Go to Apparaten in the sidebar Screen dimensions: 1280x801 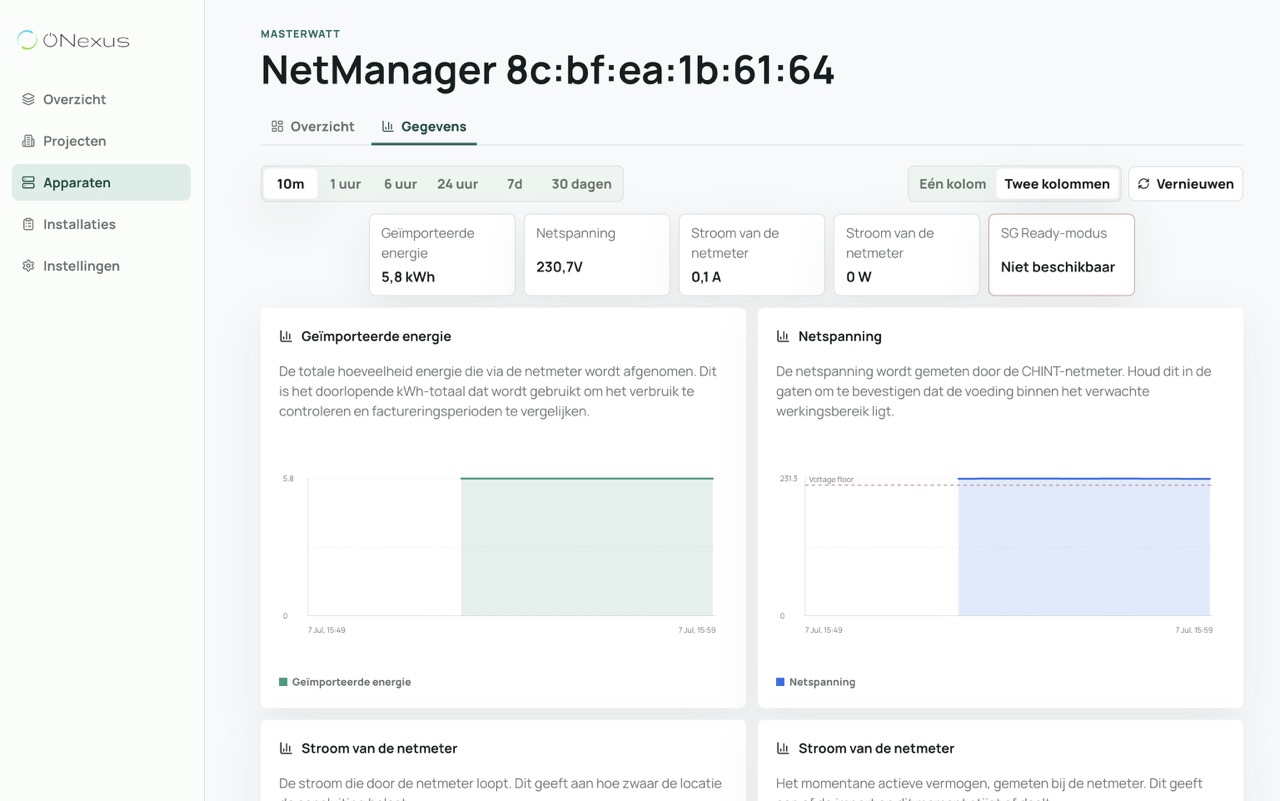pos(101,183)
